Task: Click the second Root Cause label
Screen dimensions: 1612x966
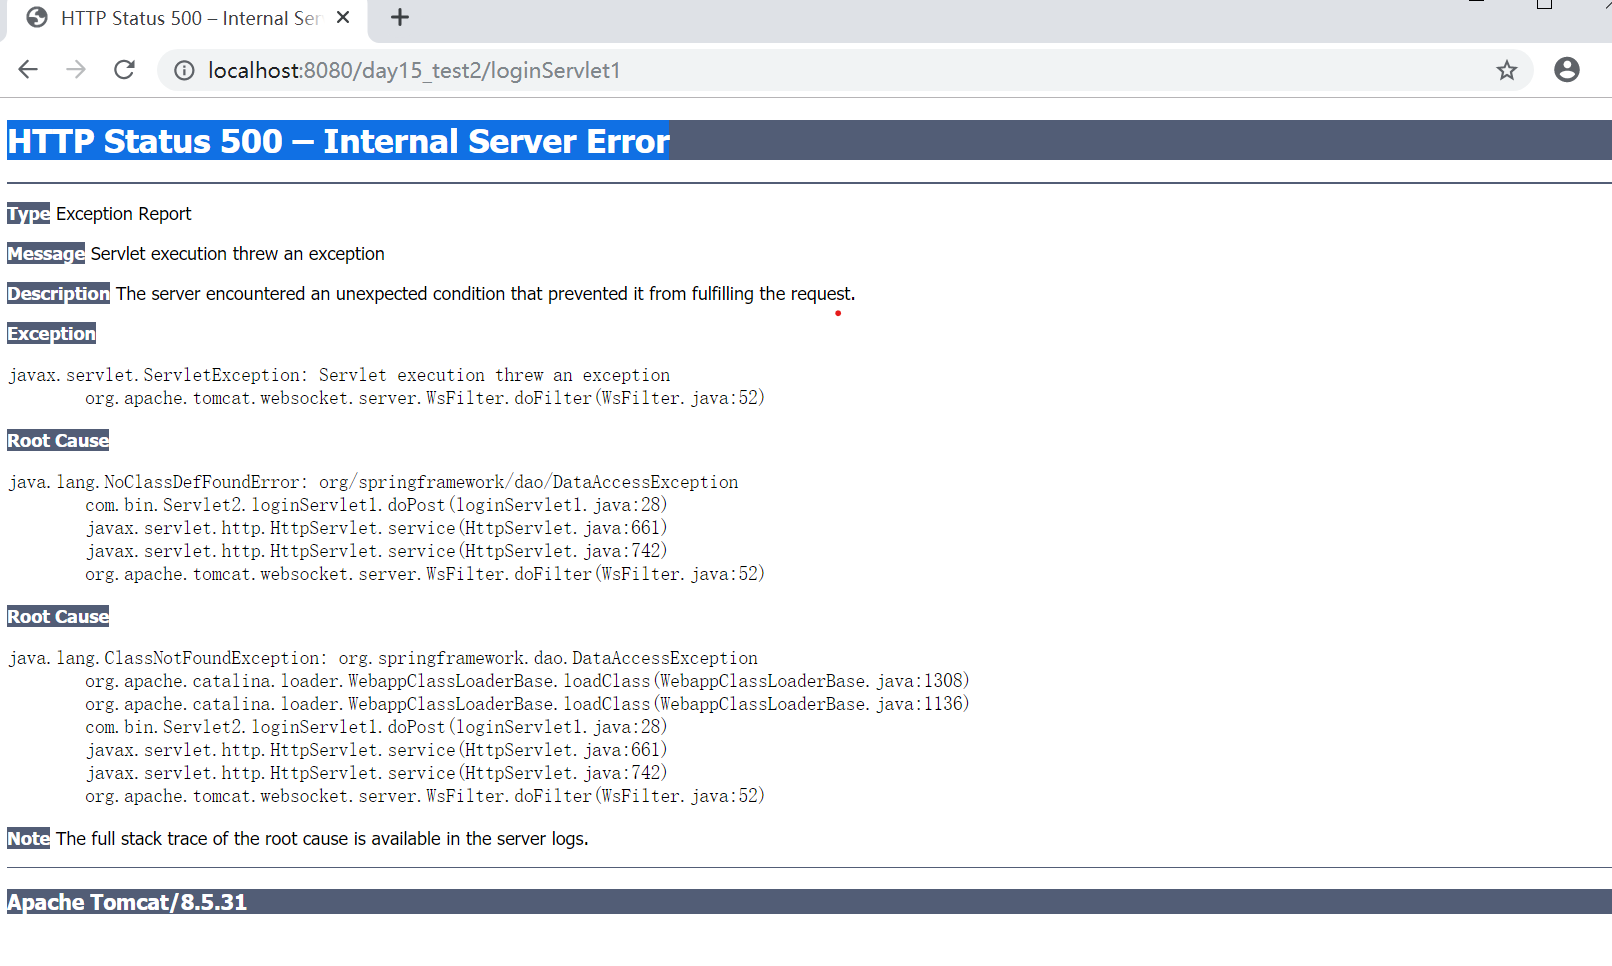Action: tap(57, 616)
